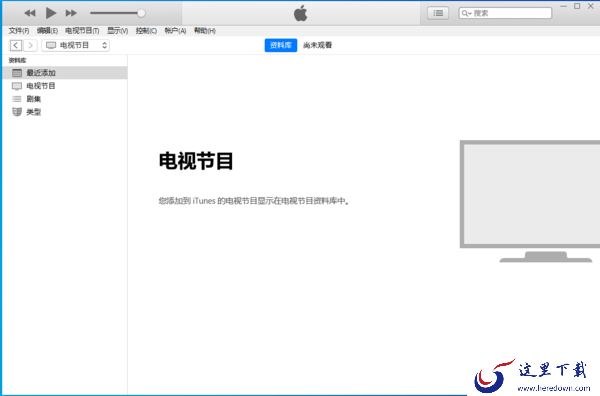The width and height of the screenshot is (600, 396).
Task: Adjust the volume slider knob
Action: point(141,13)
